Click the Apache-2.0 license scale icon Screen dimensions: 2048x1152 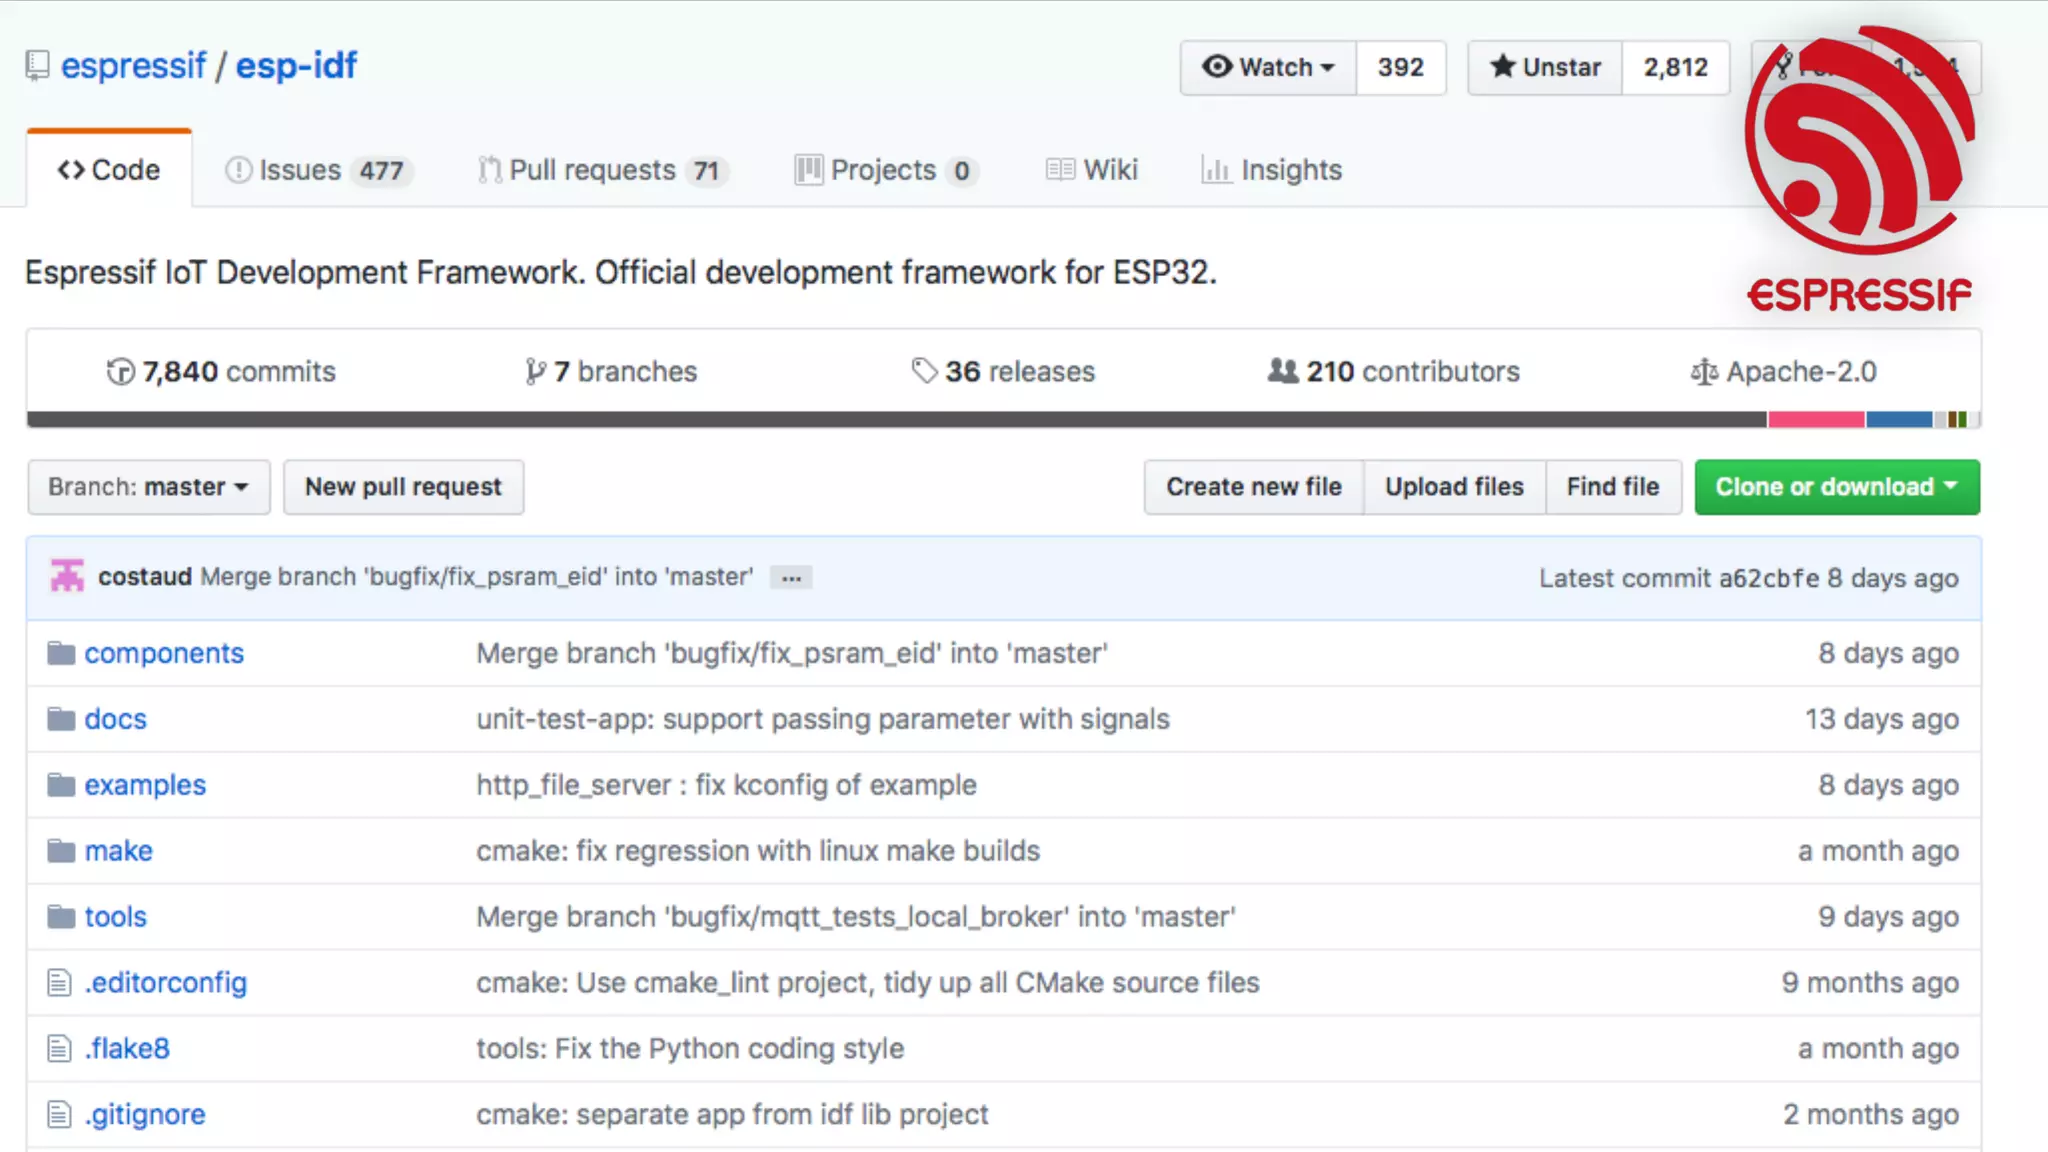[x=1703, y=372]
